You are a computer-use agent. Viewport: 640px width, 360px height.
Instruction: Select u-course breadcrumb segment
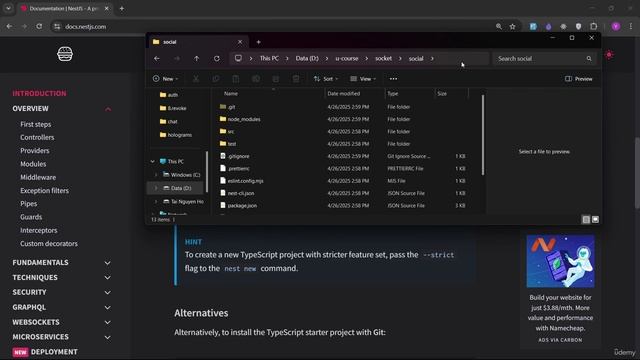[x=347, y=58]
